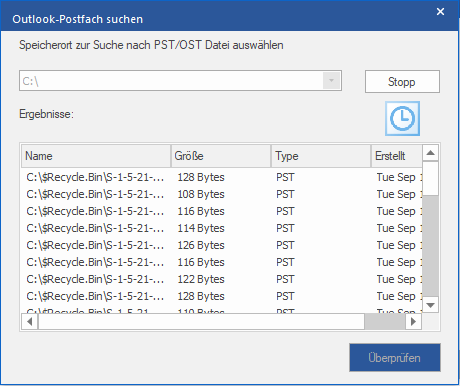
Task: Click the vertical scrollbar thumb
Action: (x=430, y=179)
